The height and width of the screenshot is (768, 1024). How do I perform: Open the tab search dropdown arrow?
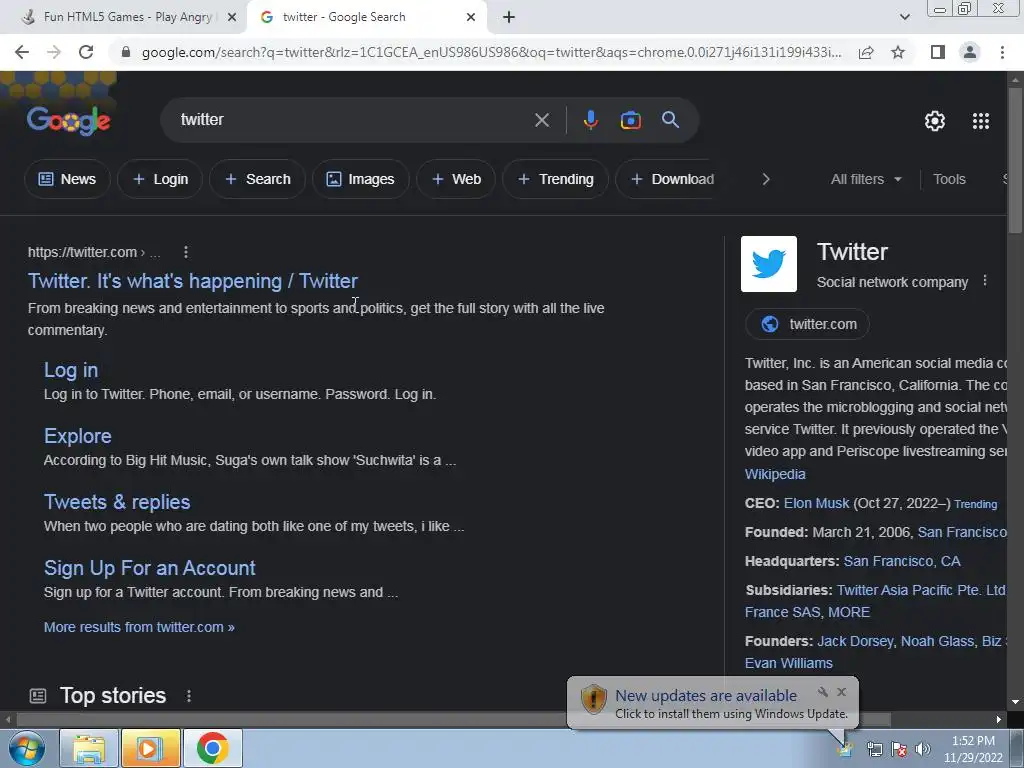[904, 18]
